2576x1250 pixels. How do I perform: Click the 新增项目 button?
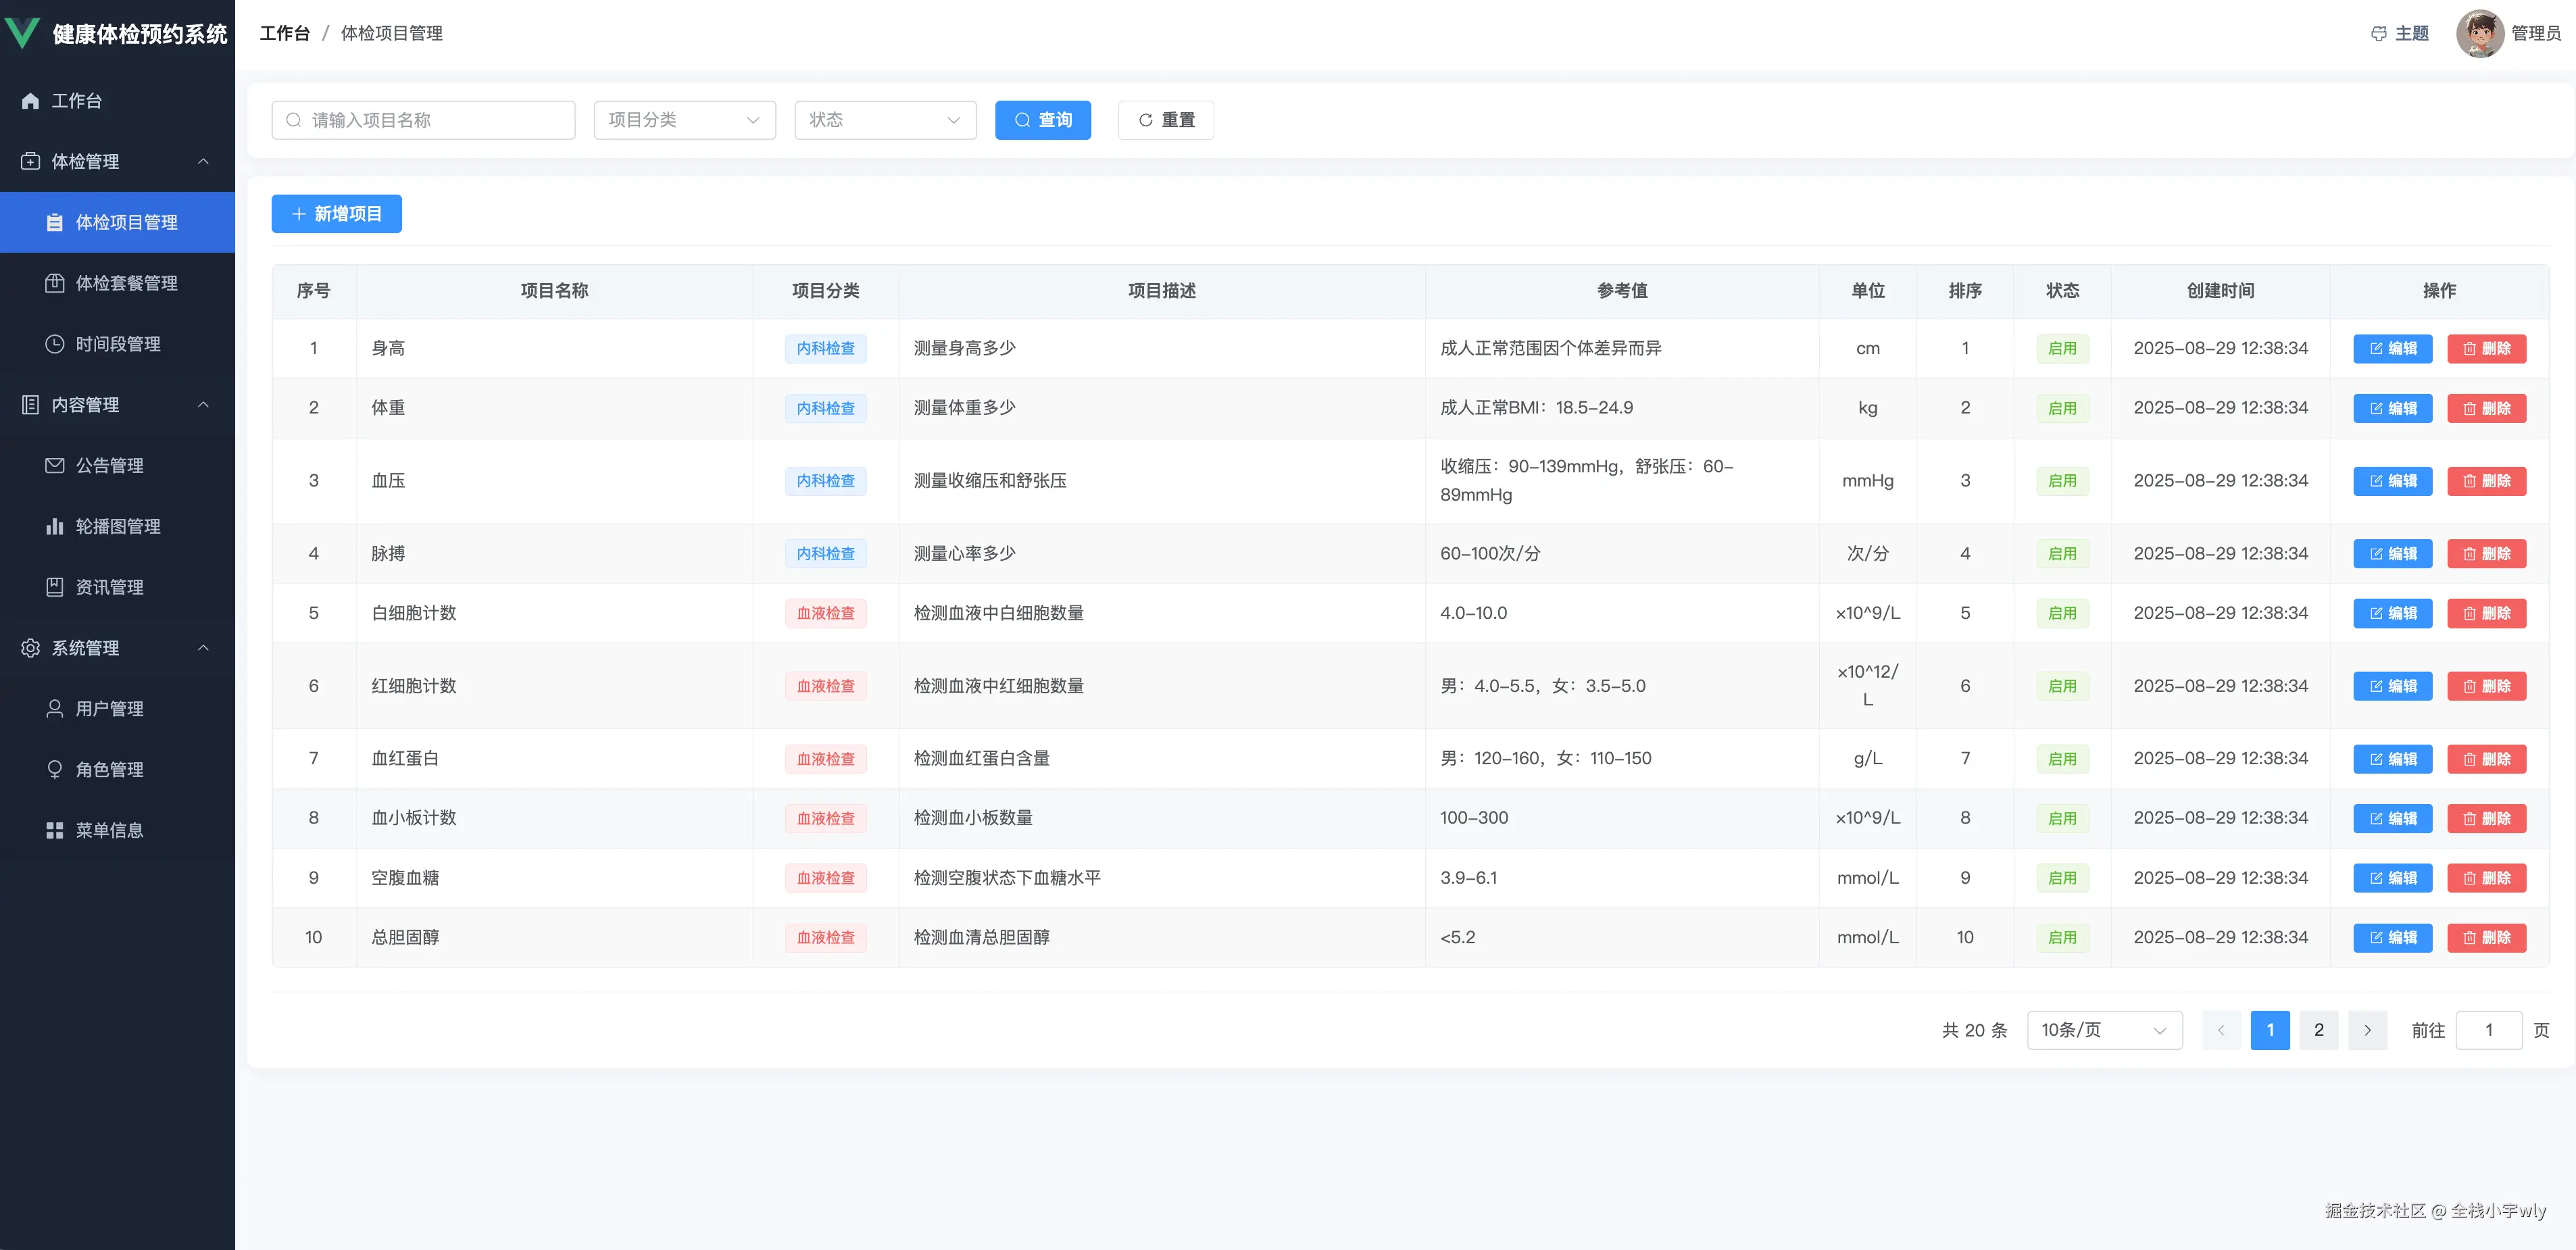pos(336,213)
